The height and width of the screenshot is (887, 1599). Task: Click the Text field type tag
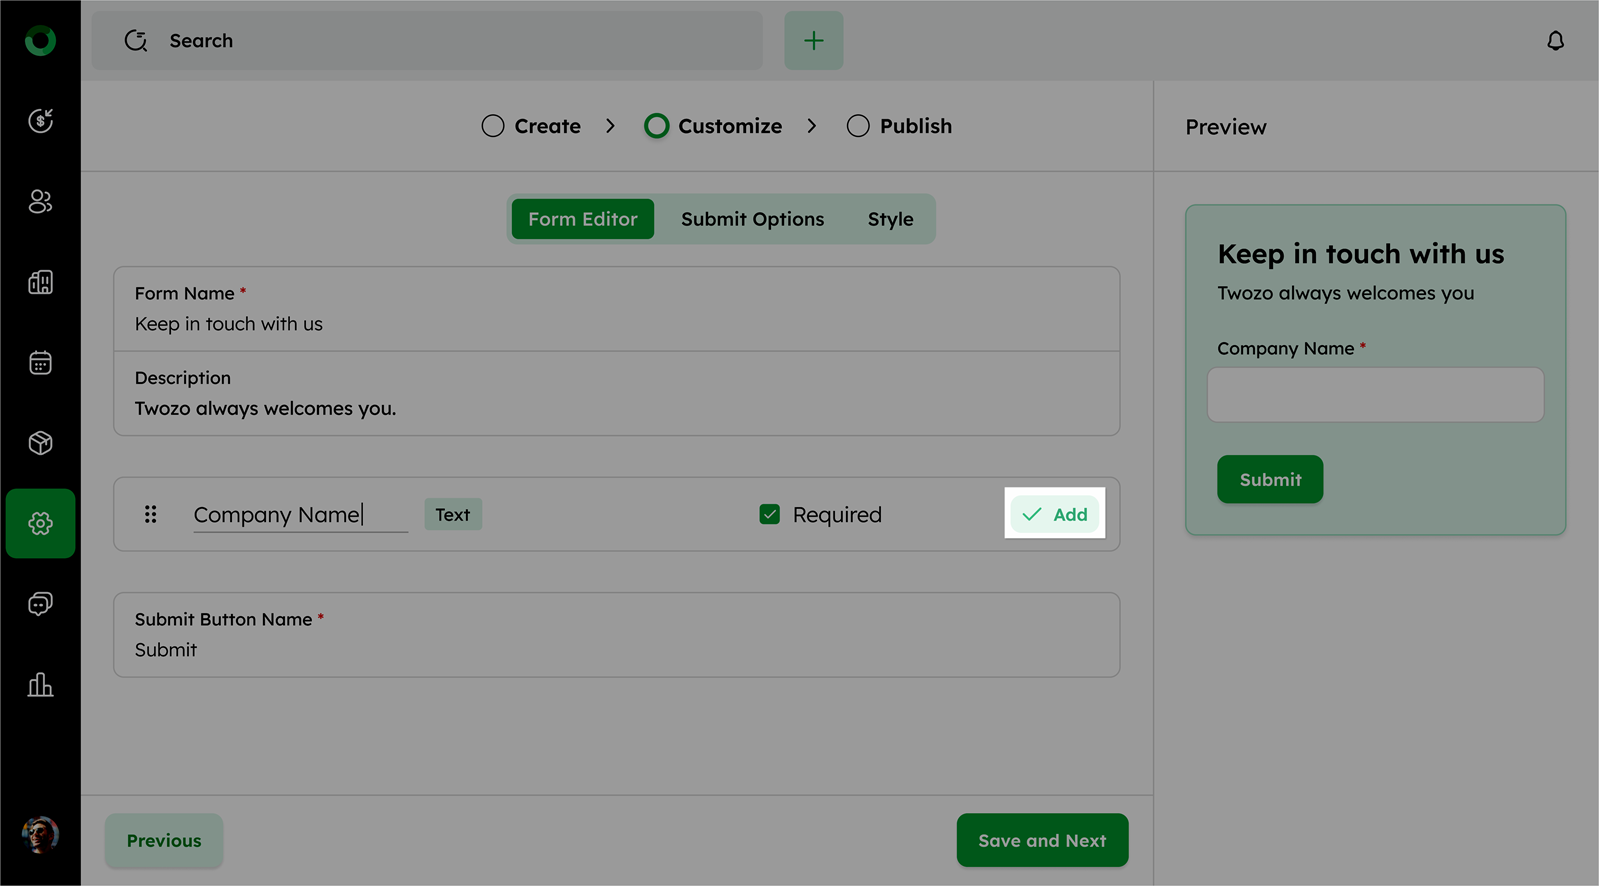coord(453,514)
